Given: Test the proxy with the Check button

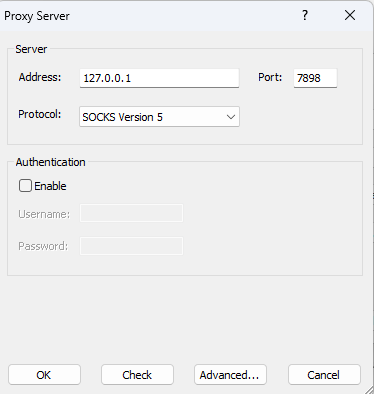Looking at the screenshot, I should coord(137,375).
